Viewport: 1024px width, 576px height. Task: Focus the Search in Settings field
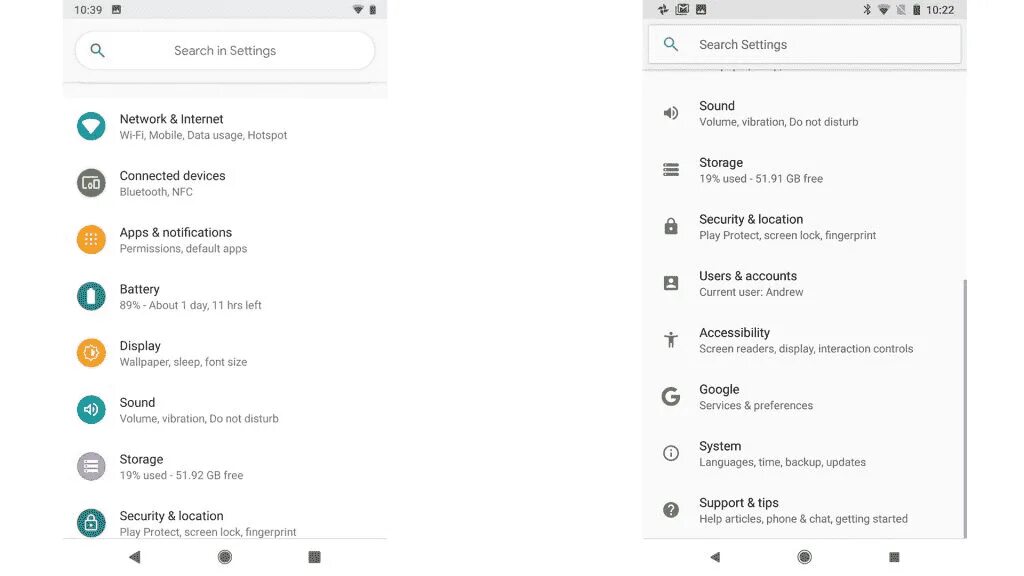pos(225,50)
